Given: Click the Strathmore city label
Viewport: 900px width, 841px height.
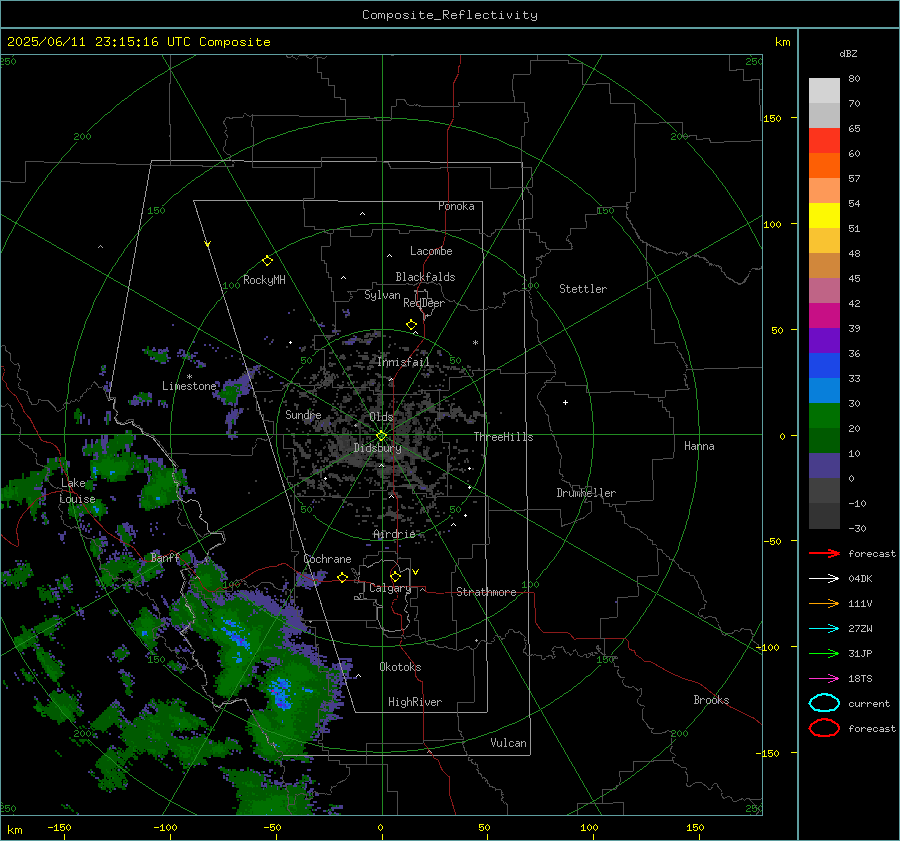Looking at the screenshot, I should [x=486, y=592].
